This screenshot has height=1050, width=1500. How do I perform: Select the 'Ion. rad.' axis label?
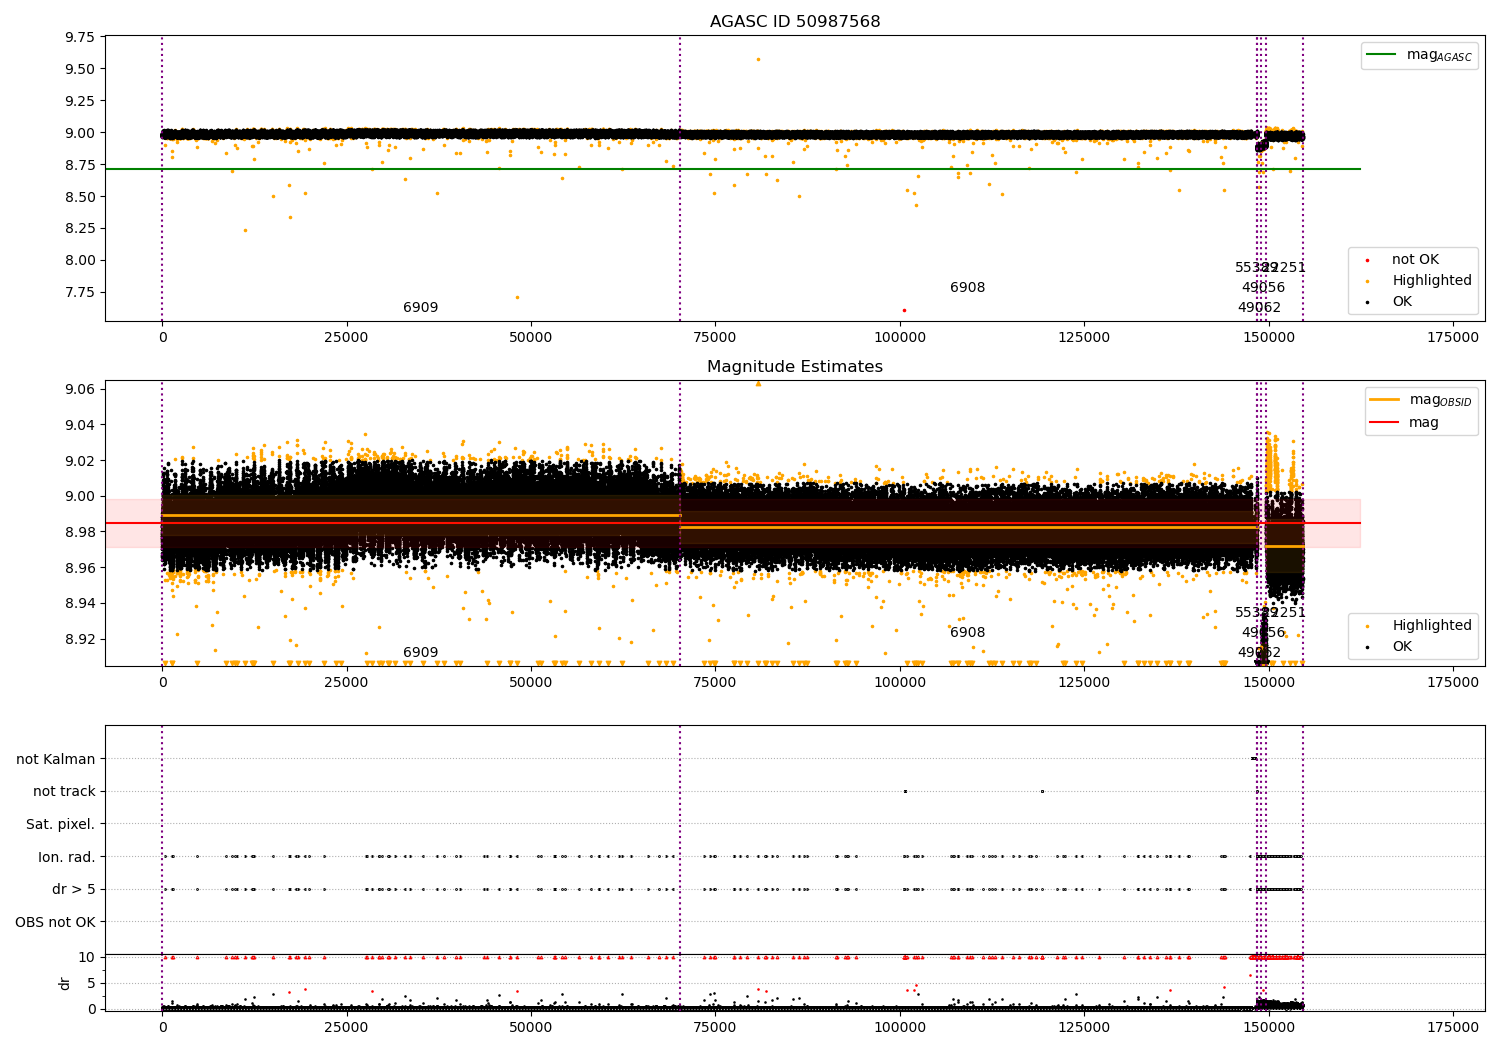pos(67,857)
